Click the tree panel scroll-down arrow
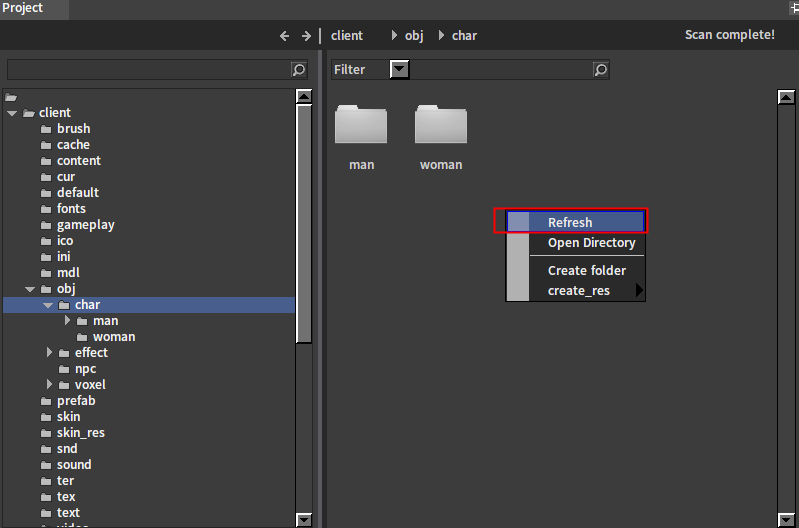This screenshot has width=799, height=528. [304, 519]
